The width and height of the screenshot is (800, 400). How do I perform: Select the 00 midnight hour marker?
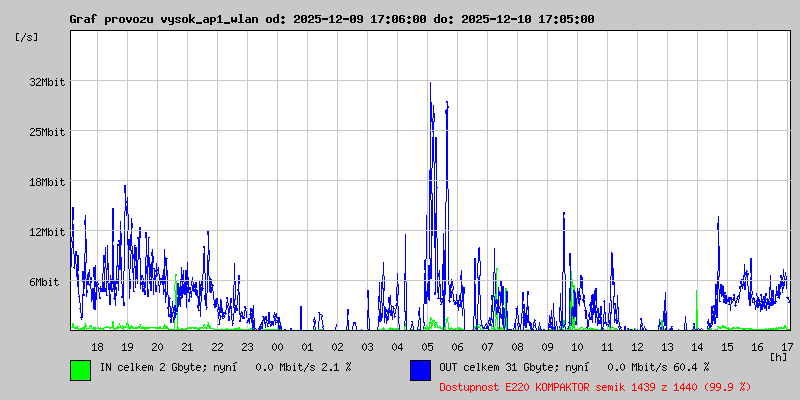point(277,347)
